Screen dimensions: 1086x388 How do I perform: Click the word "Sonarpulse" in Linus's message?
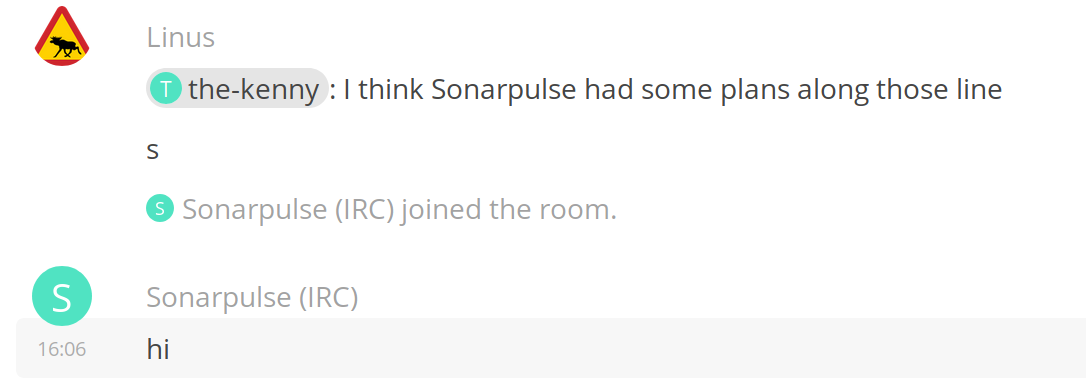[x=505, y=89]
